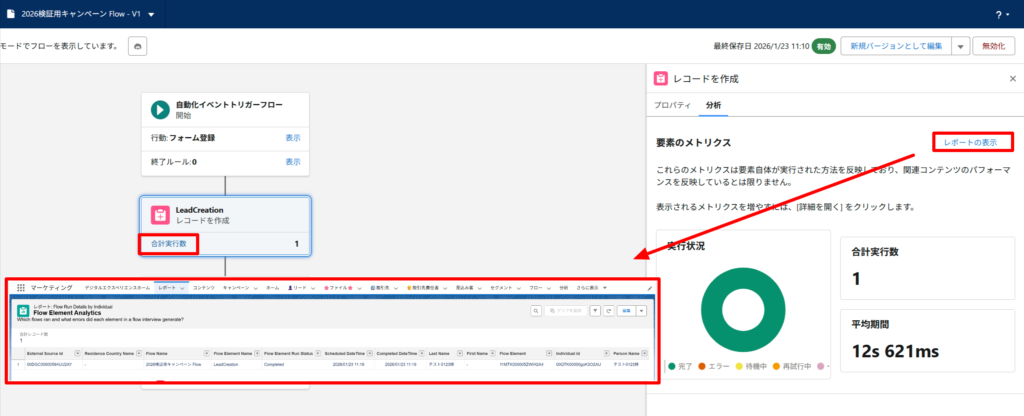
Task: Click the report refresh icon
Action: pyautogui.click(x=609, y=311)
